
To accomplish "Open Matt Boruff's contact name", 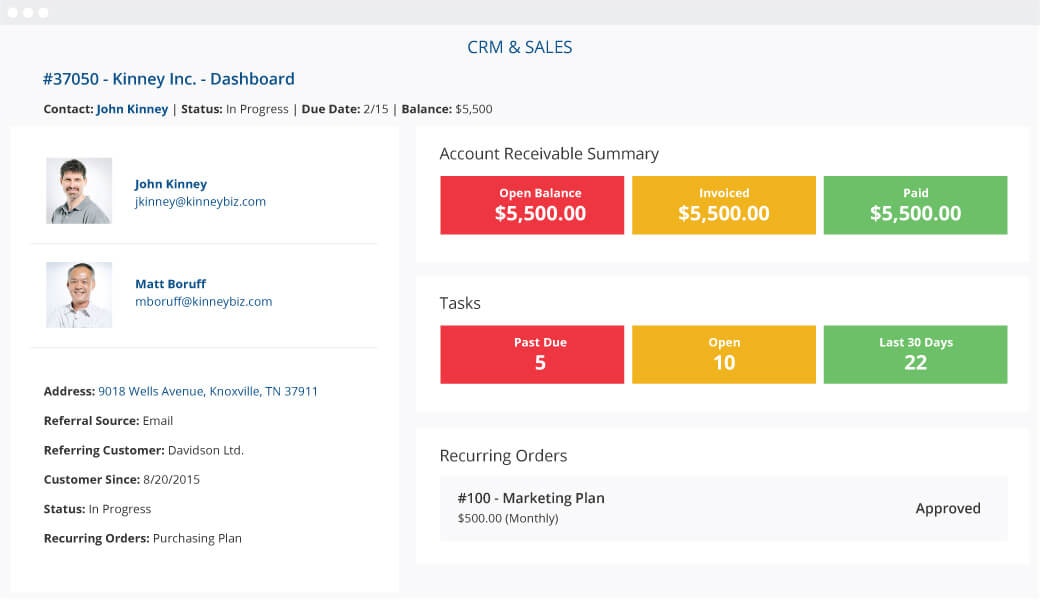I will click(x=170, y=284).
